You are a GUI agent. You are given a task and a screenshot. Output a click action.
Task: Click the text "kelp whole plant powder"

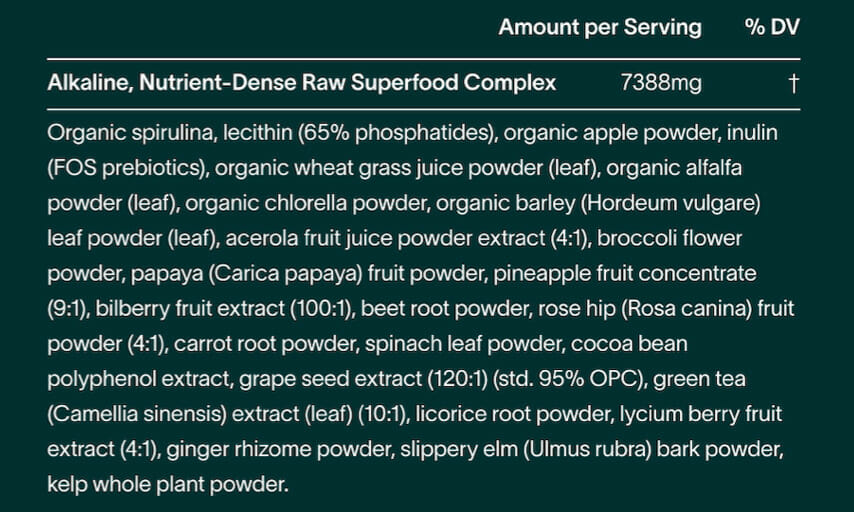(166, 484)
